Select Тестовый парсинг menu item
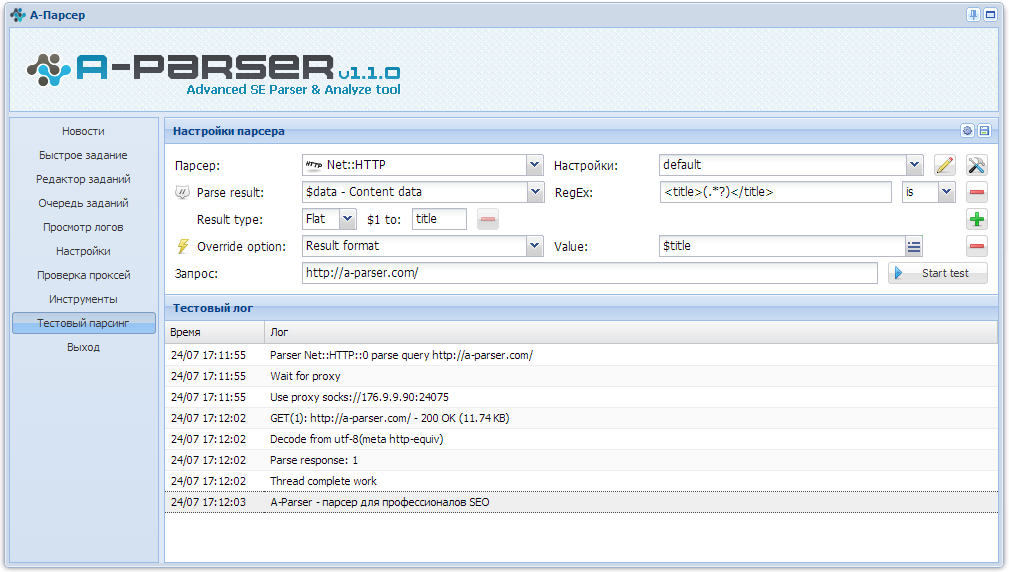Screen dimensions: 1009x572 83,323
